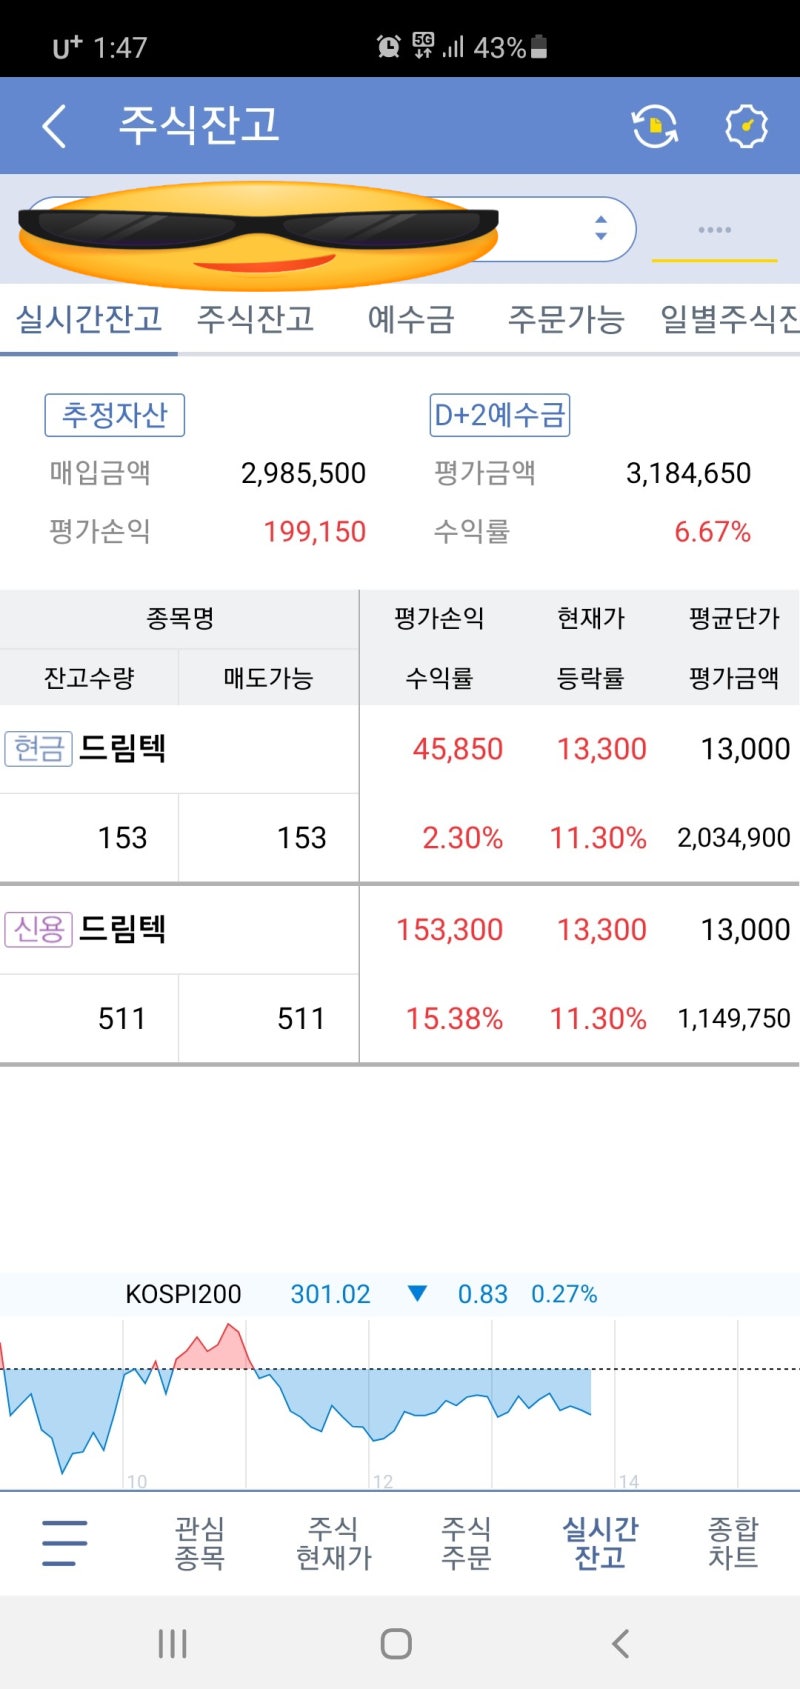800x1689 pixels.
Task: Select the 실시간잔고 bottom bar item
Action: click(x=600, y=1542)
